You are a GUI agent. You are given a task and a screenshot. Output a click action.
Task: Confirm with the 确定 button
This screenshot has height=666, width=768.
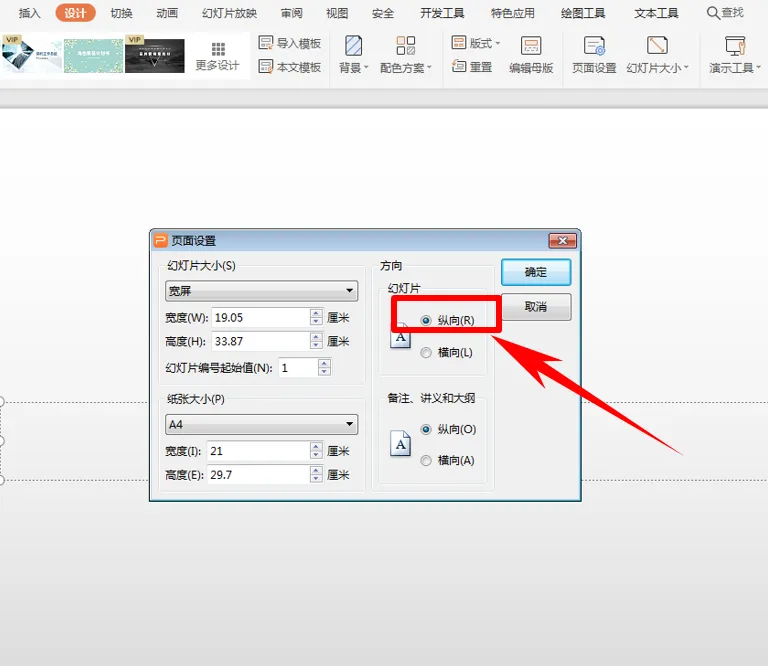[x=536, y=272]
